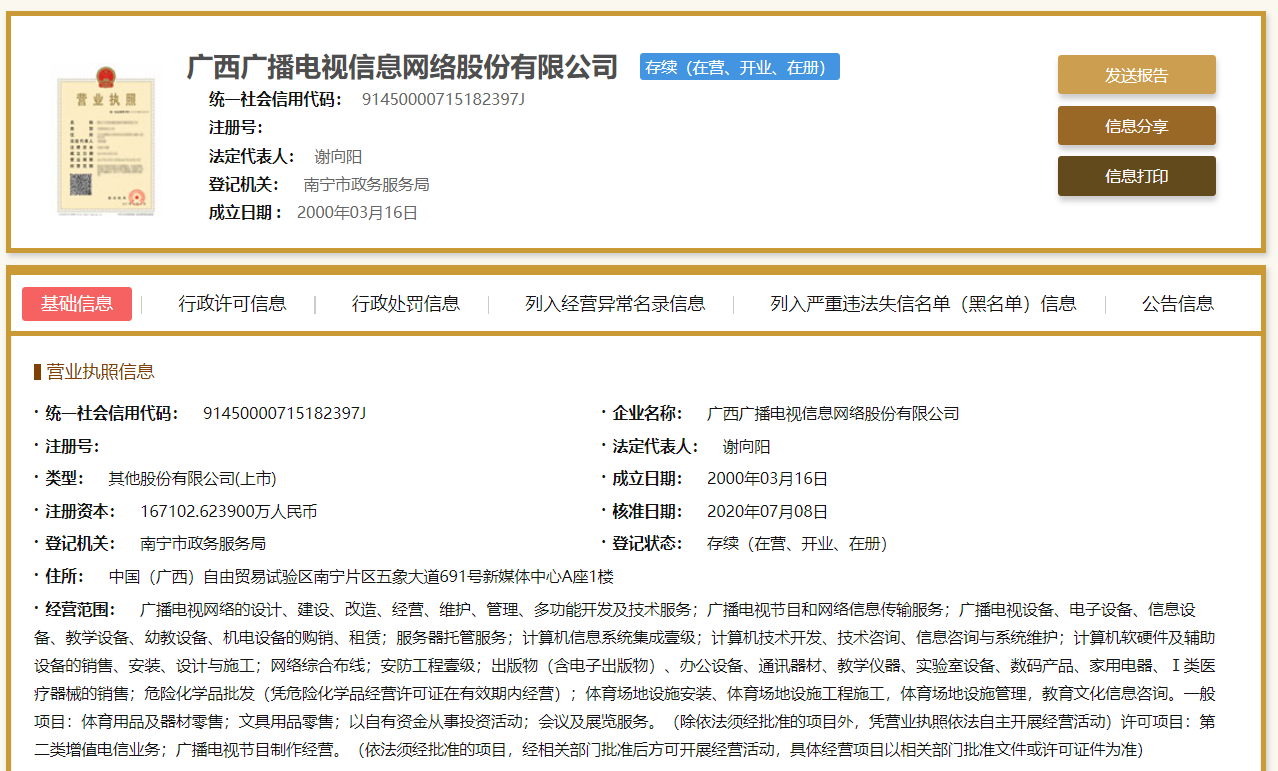Click the 存续（在营、开业、在册）status badge
This screenshot has width=1278, height=771.
[739, 67]
